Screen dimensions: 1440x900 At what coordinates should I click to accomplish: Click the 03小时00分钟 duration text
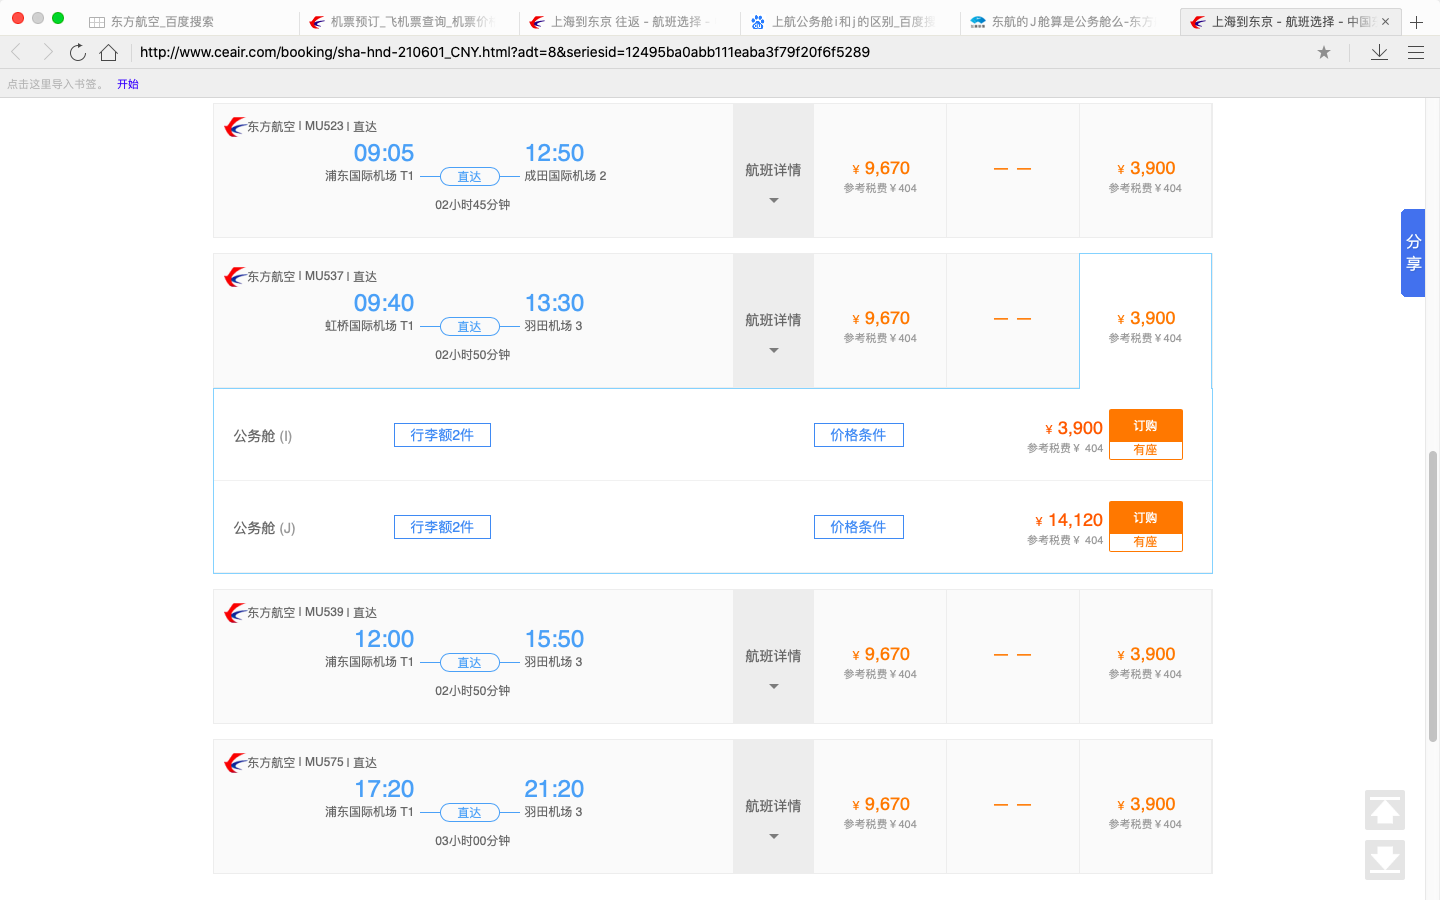472,841
